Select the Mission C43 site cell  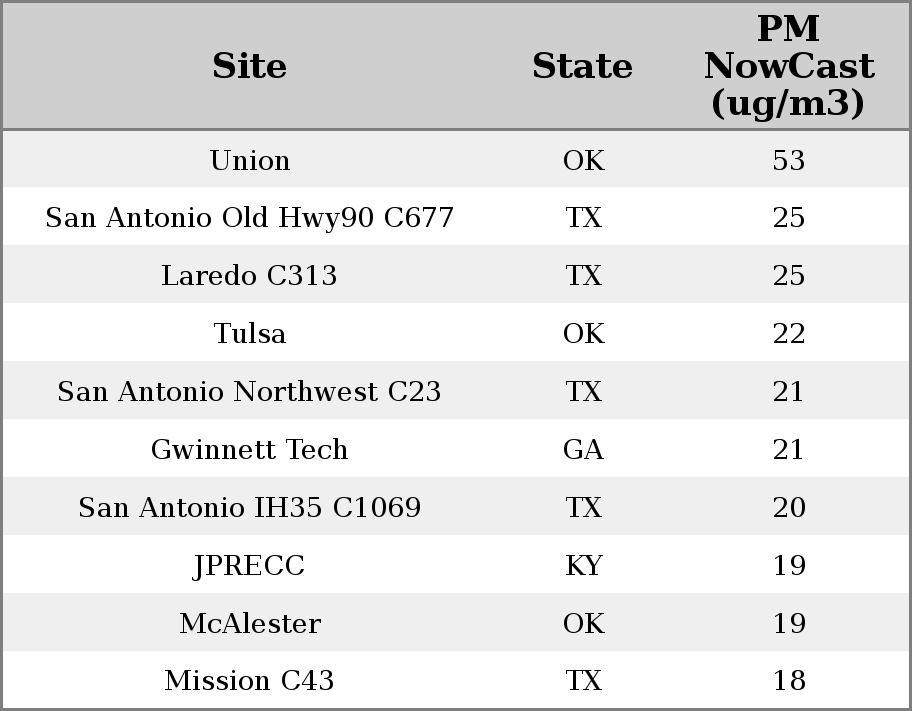[x=249, y=680]
